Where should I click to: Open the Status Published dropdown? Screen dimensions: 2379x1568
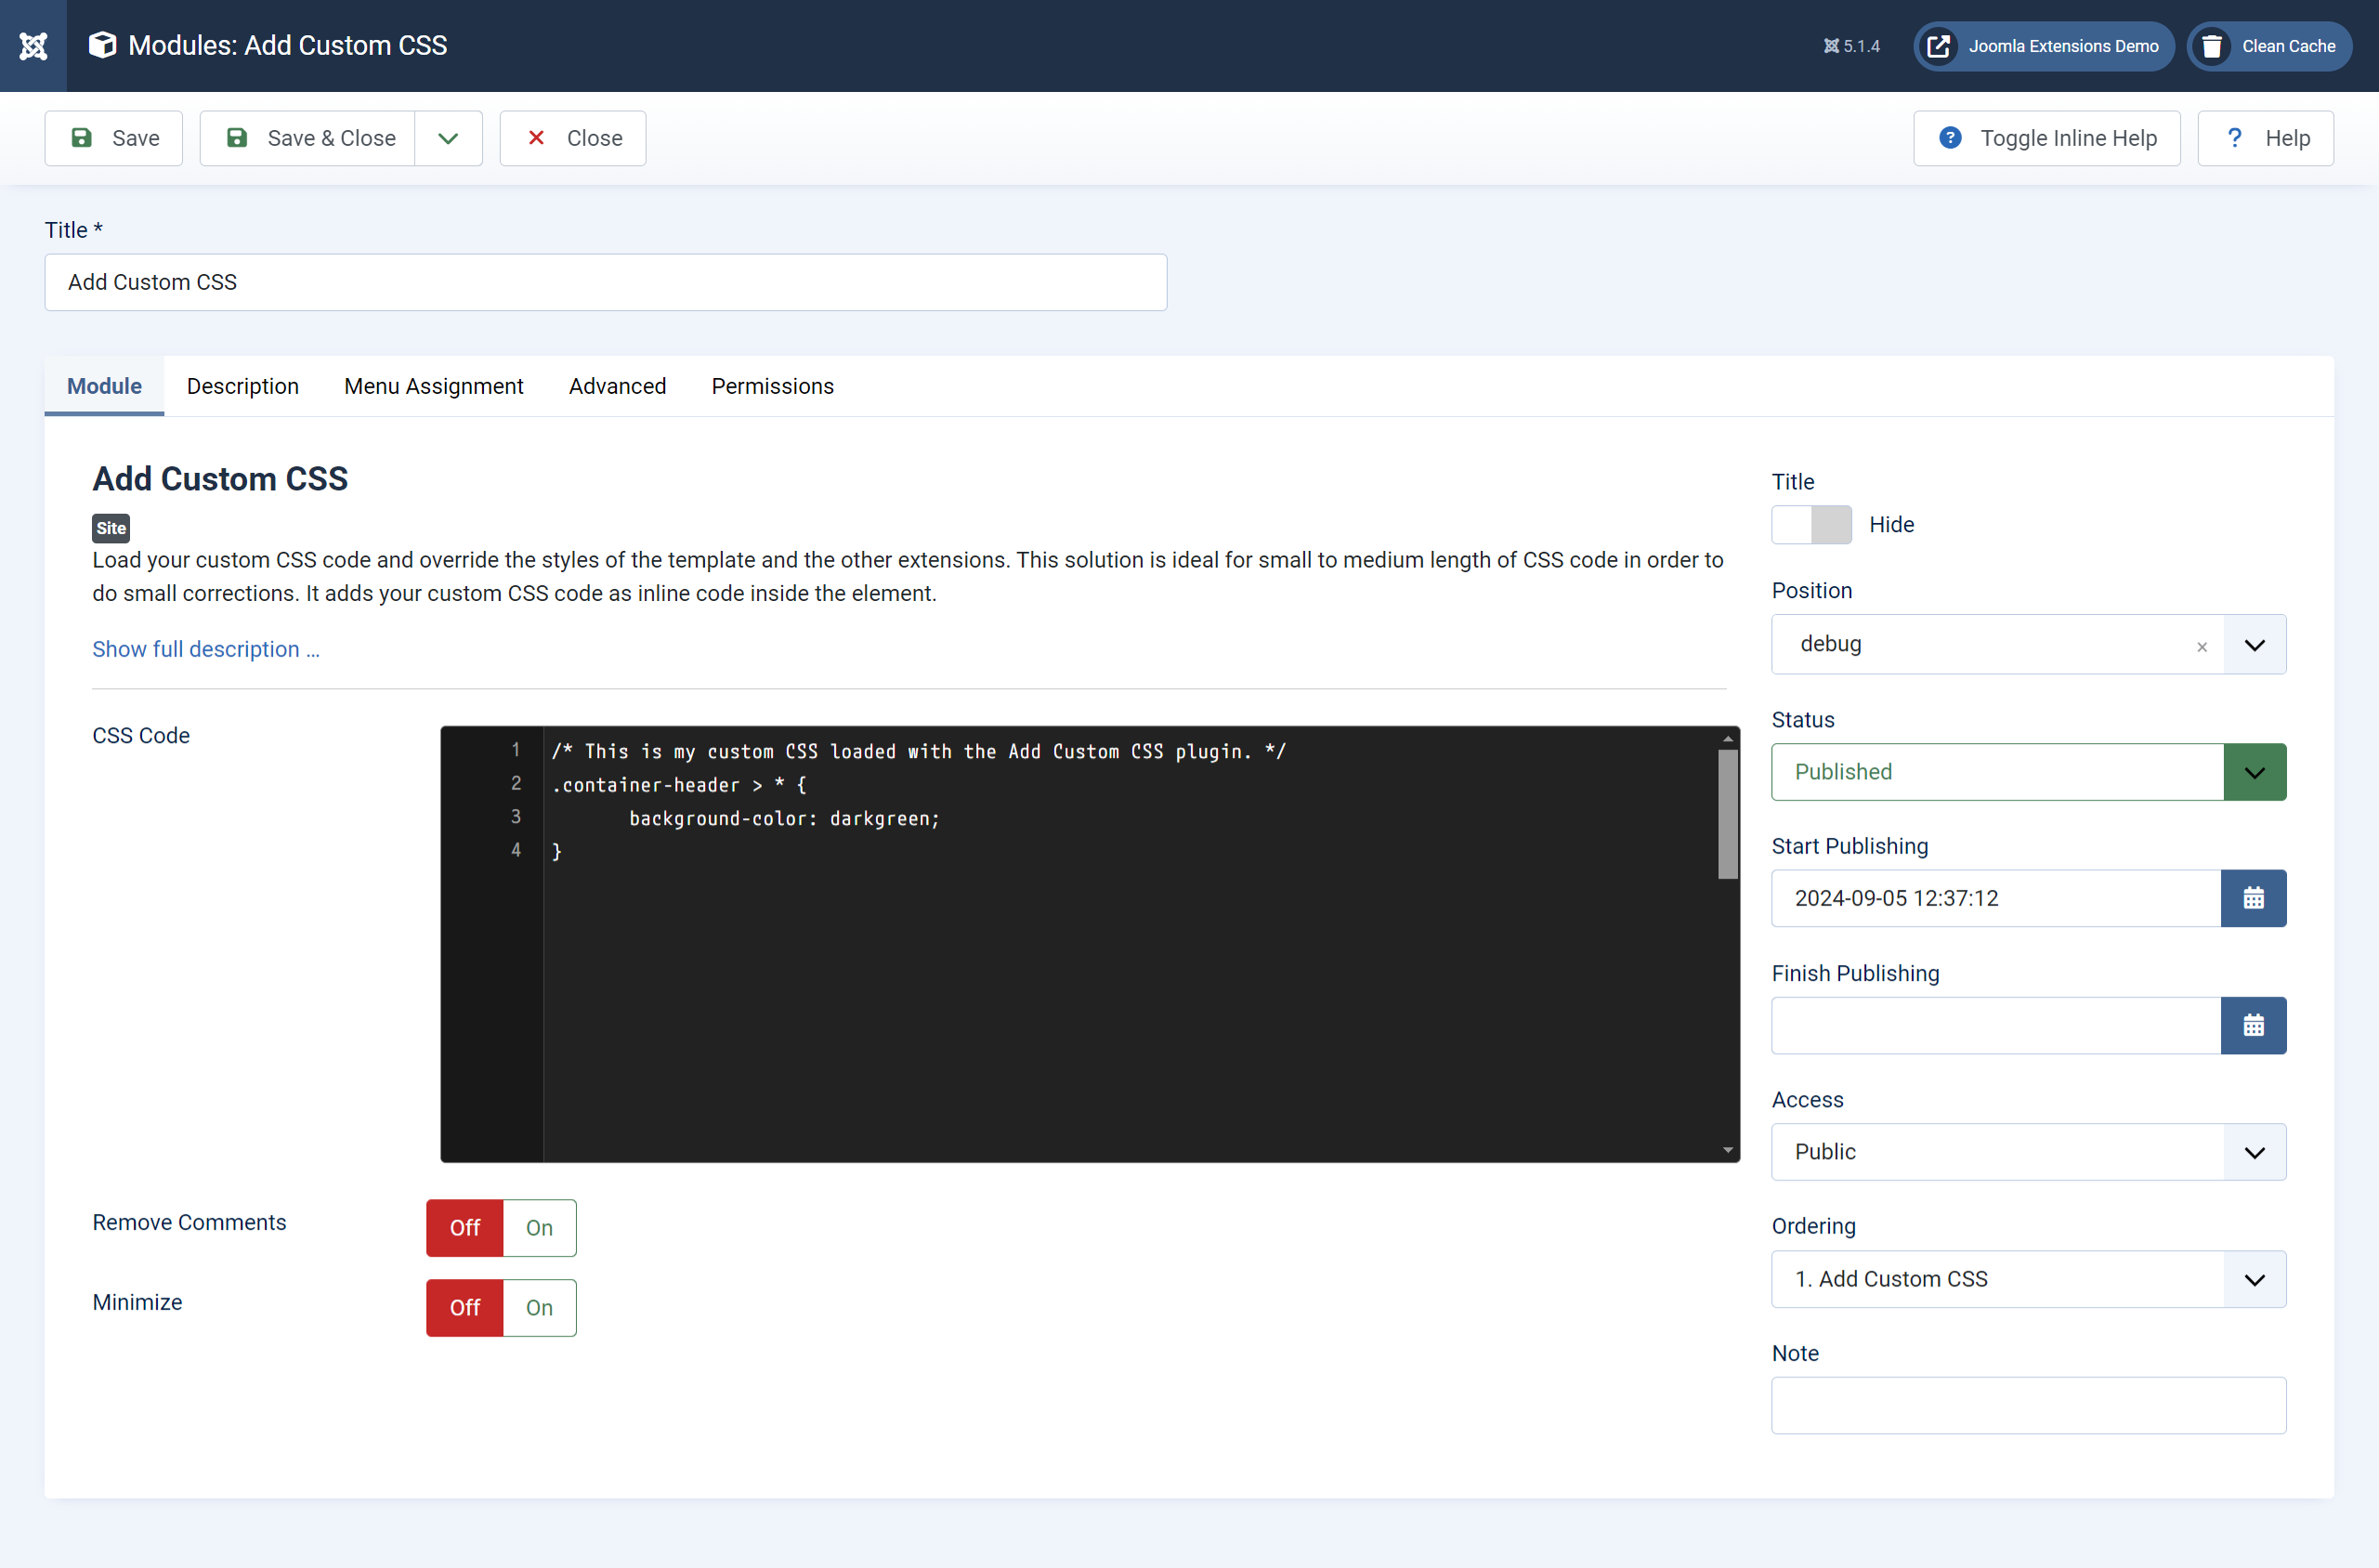pos(2029,772)
